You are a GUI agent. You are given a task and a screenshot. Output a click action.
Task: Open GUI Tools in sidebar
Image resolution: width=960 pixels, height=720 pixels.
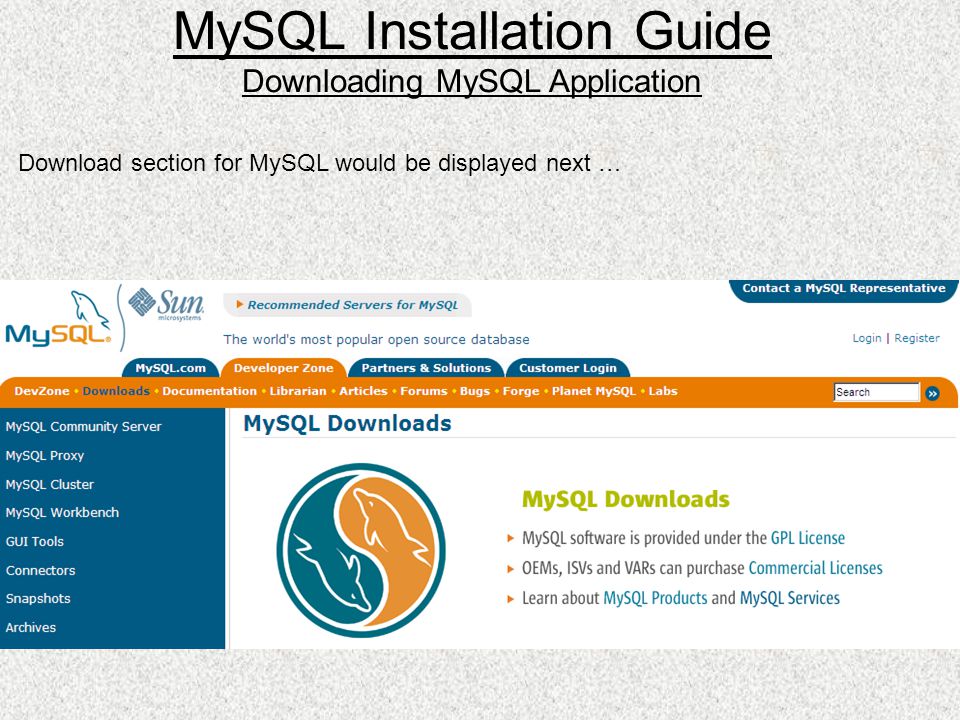tap(34, 541)
